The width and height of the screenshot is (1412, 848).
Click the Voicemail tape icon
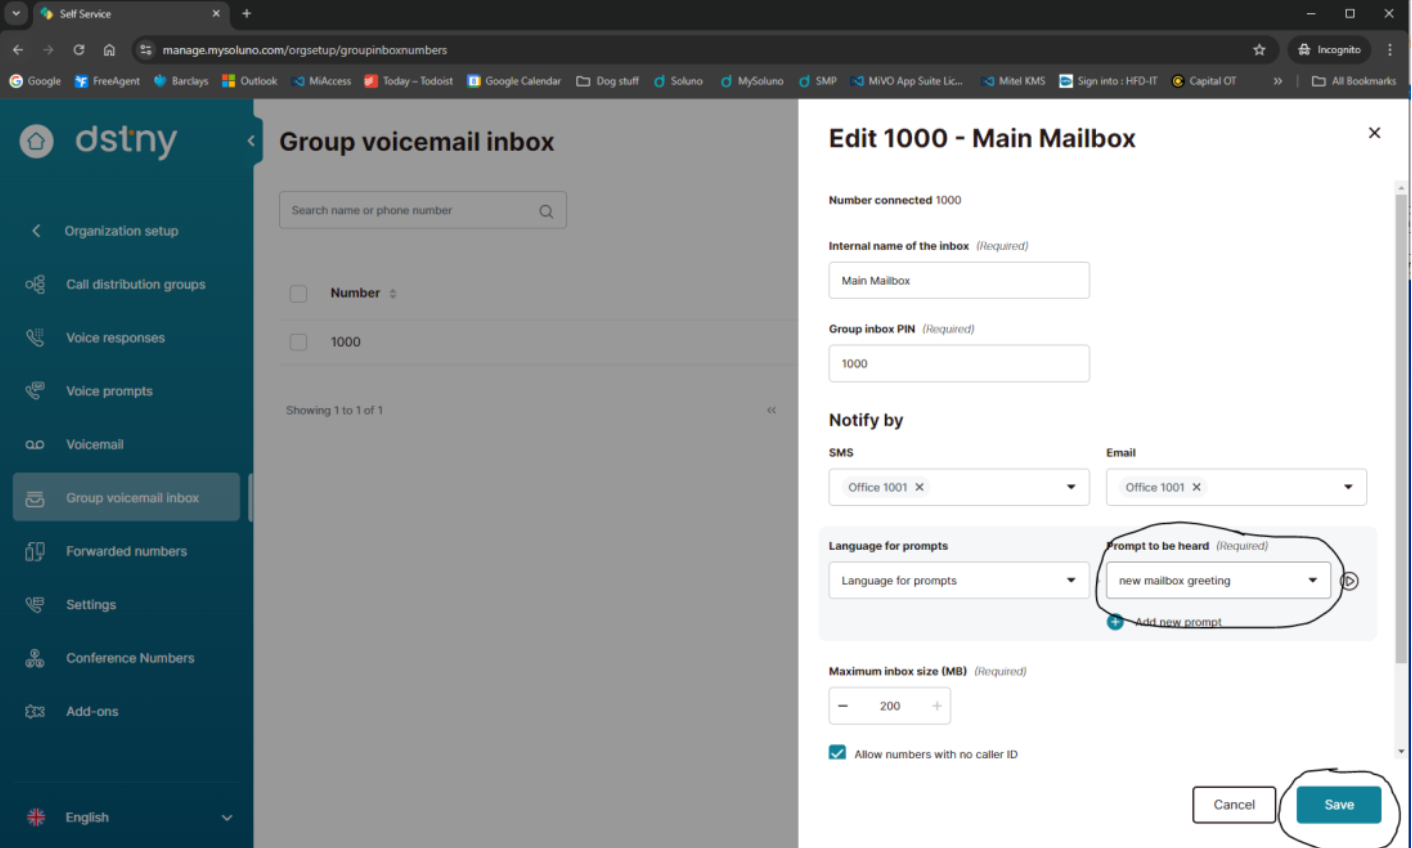35,445
